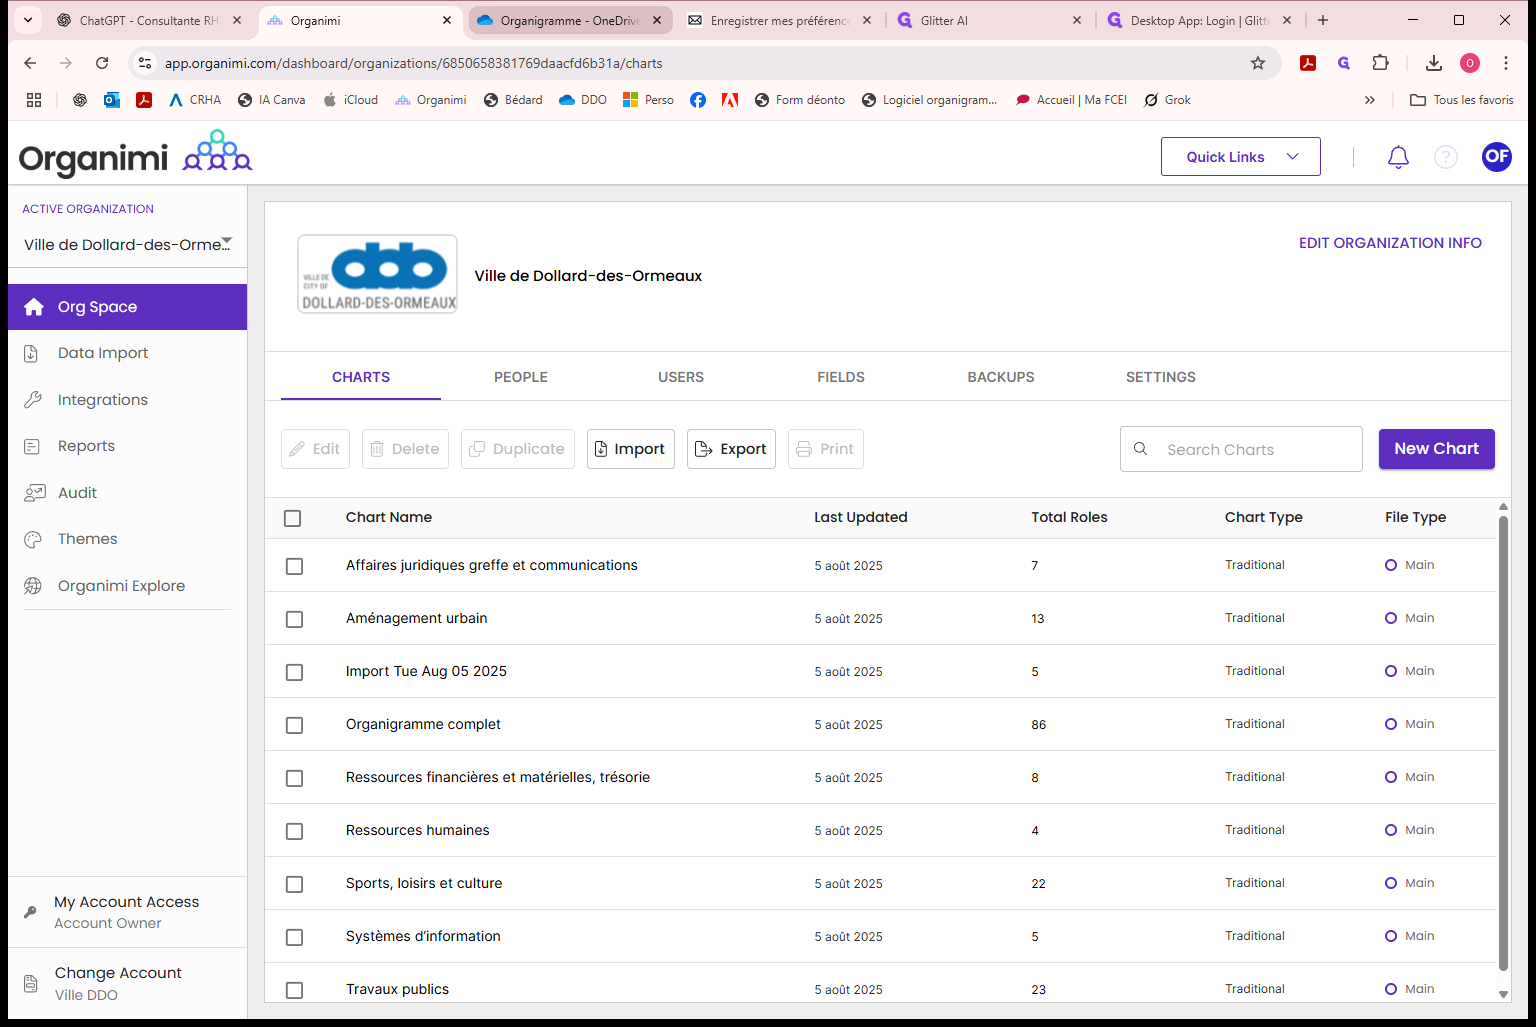The width and height of the screenshot is (1536, 1027).
Task: Click EDIT ORGANIZATION INFO link
Action: [1390, 243]
